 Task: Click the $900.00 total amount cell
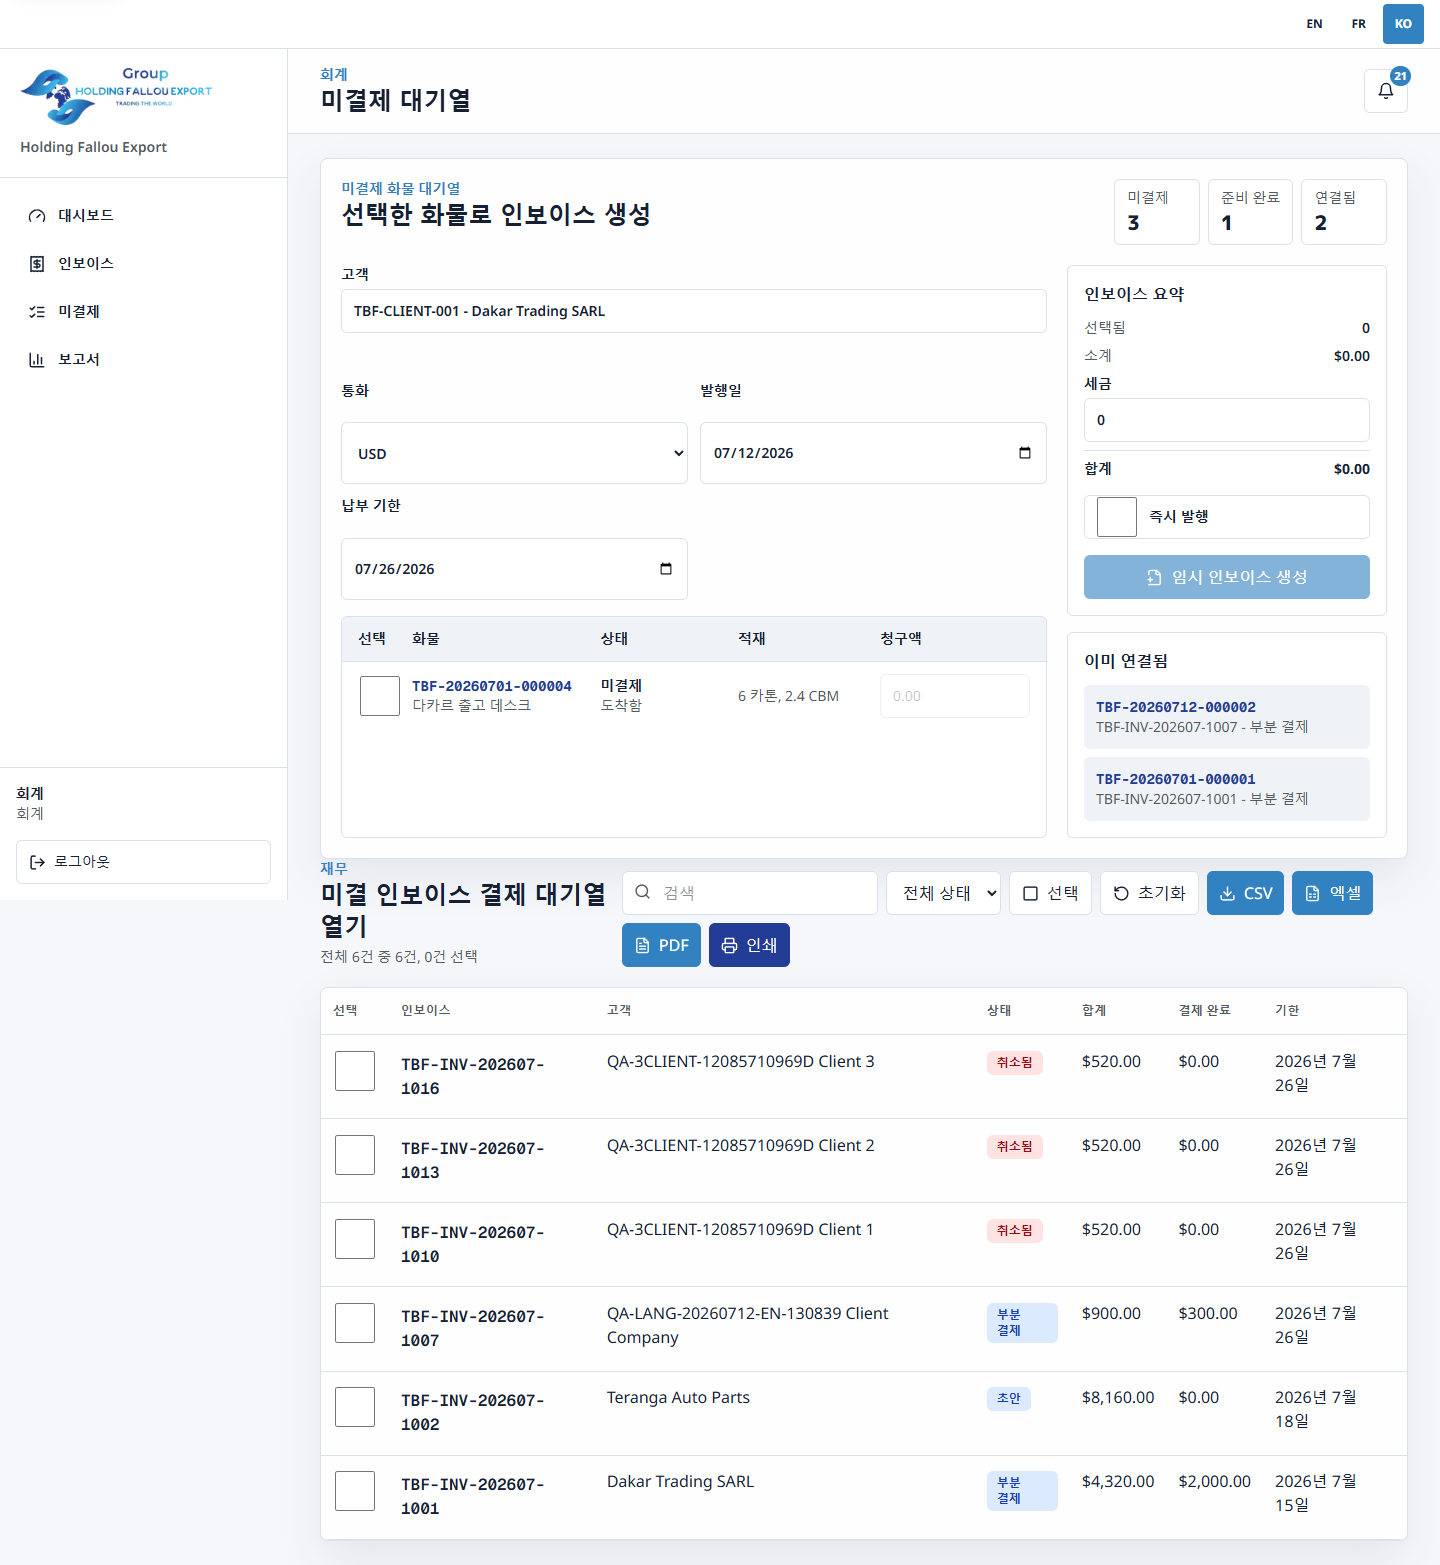(1111, 1314)
